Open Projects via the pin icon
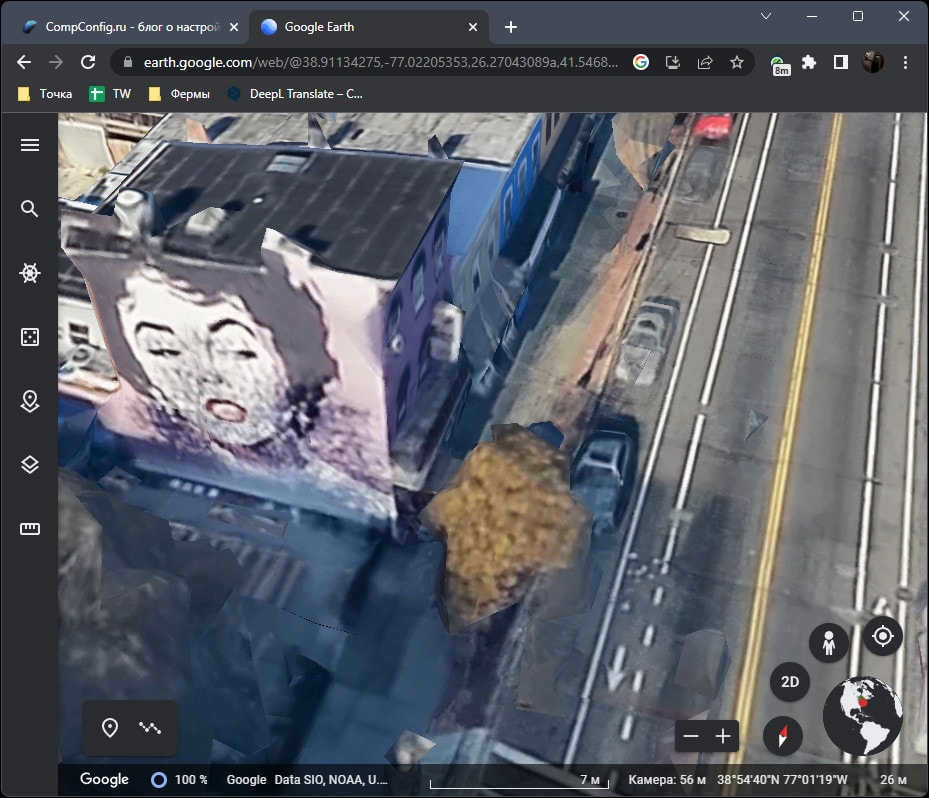Viewport: 929px width, 798px height. tap(30, 401)
